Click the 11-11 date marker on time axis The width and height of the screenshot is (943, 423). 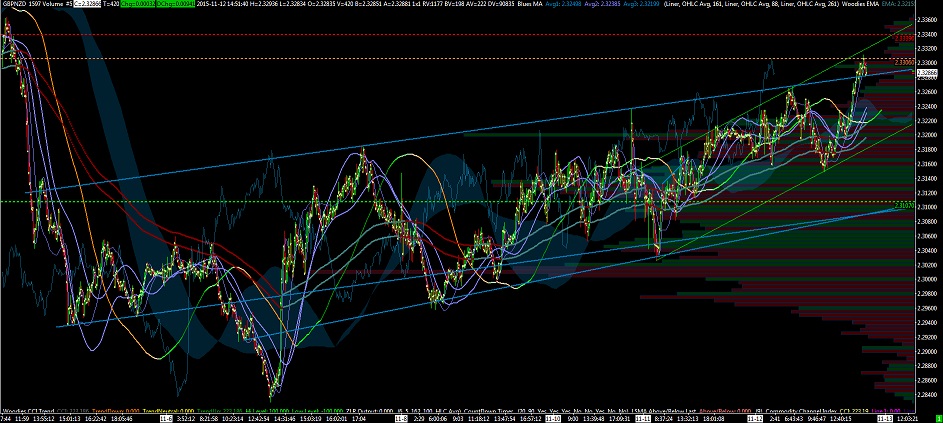(x=643, y=418)
